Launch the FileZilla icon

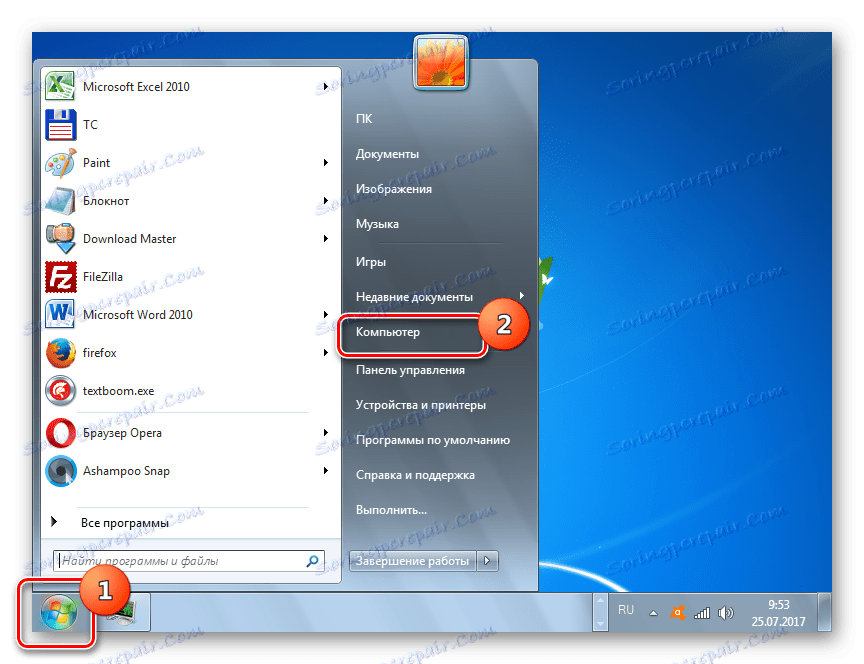point(61,277)
